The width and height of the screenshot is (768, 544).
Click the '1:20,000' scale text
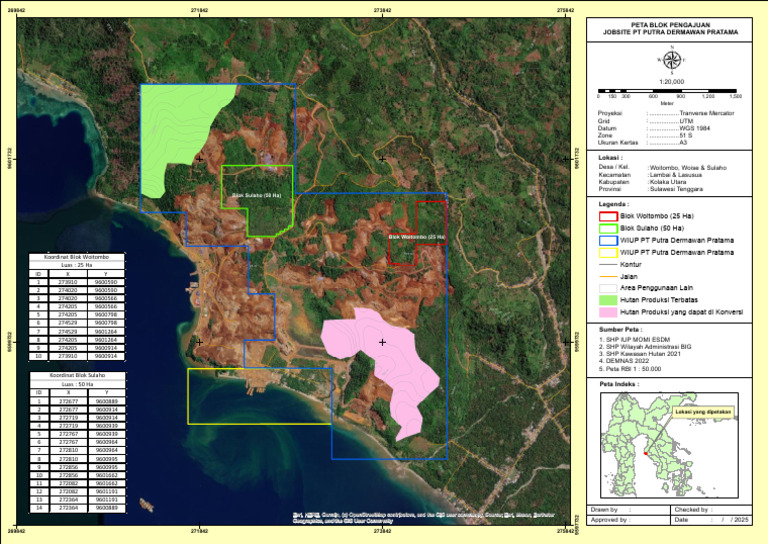tap(672, 82)
